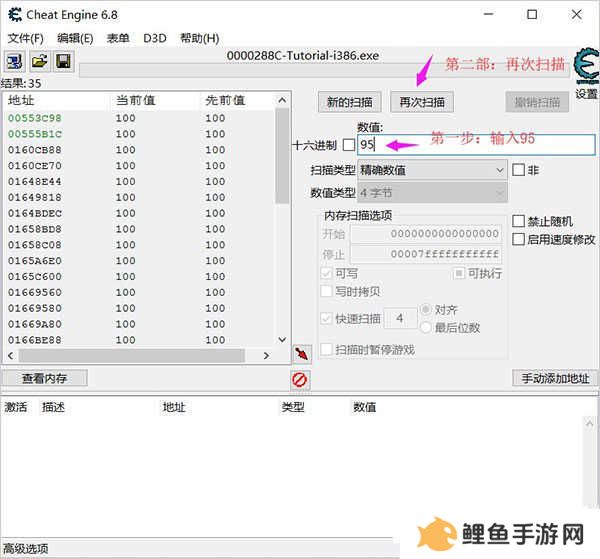Toggle the 非 checkbox
The width and height of the screenshot is (600, 559).
[x=518, y=170]
